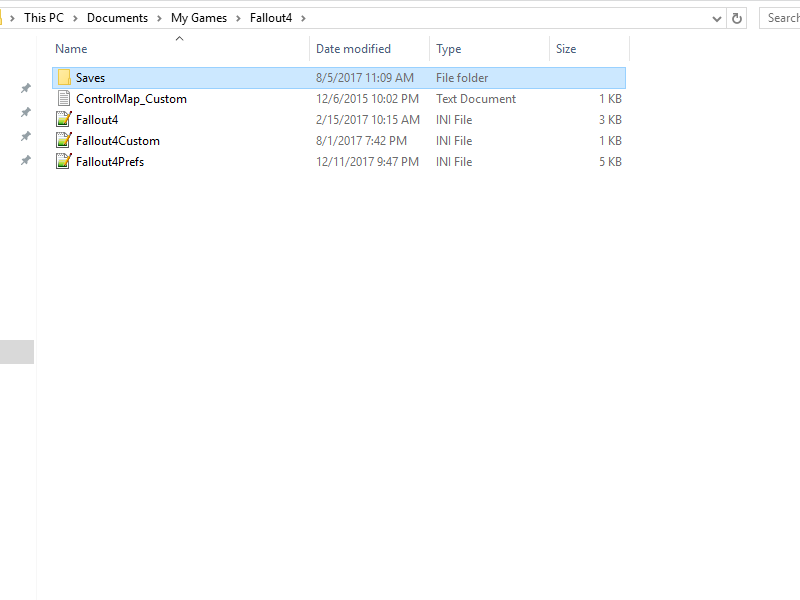
Task: Click the first pin icon in the navigation pane
Action: (x=26, y=88)
